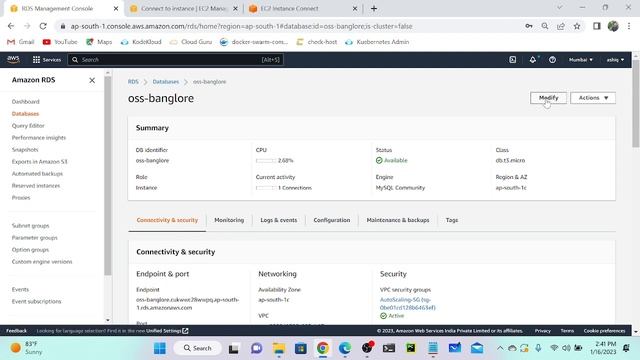Screen dimensions: 640x360
Task: Open the Mumbai region dropdown
Action: click(581, 60)
